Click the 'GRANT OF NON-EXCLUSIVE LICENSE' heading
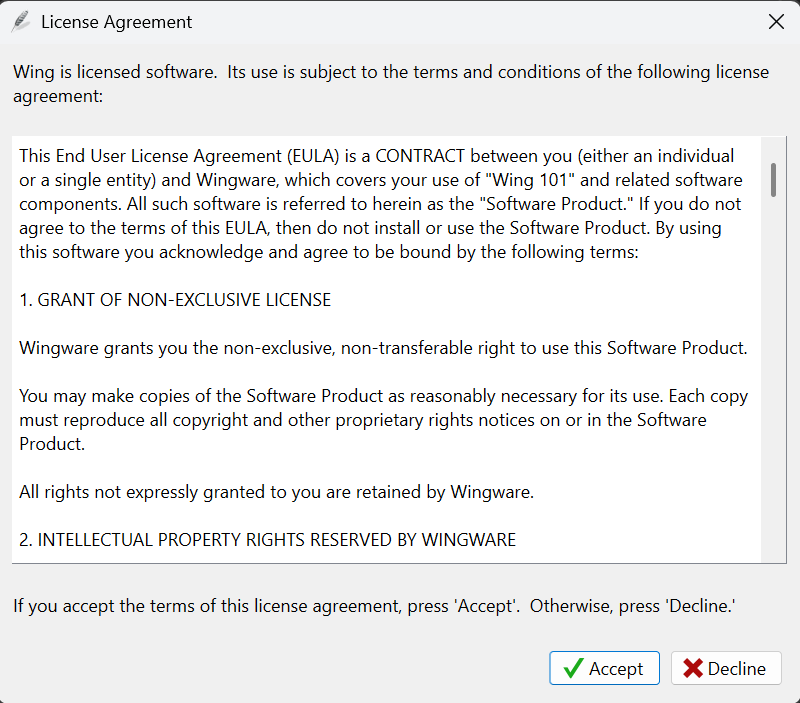The width and height of the screenshot is (800, 703). pyautogui.click(x=175, y=300)
